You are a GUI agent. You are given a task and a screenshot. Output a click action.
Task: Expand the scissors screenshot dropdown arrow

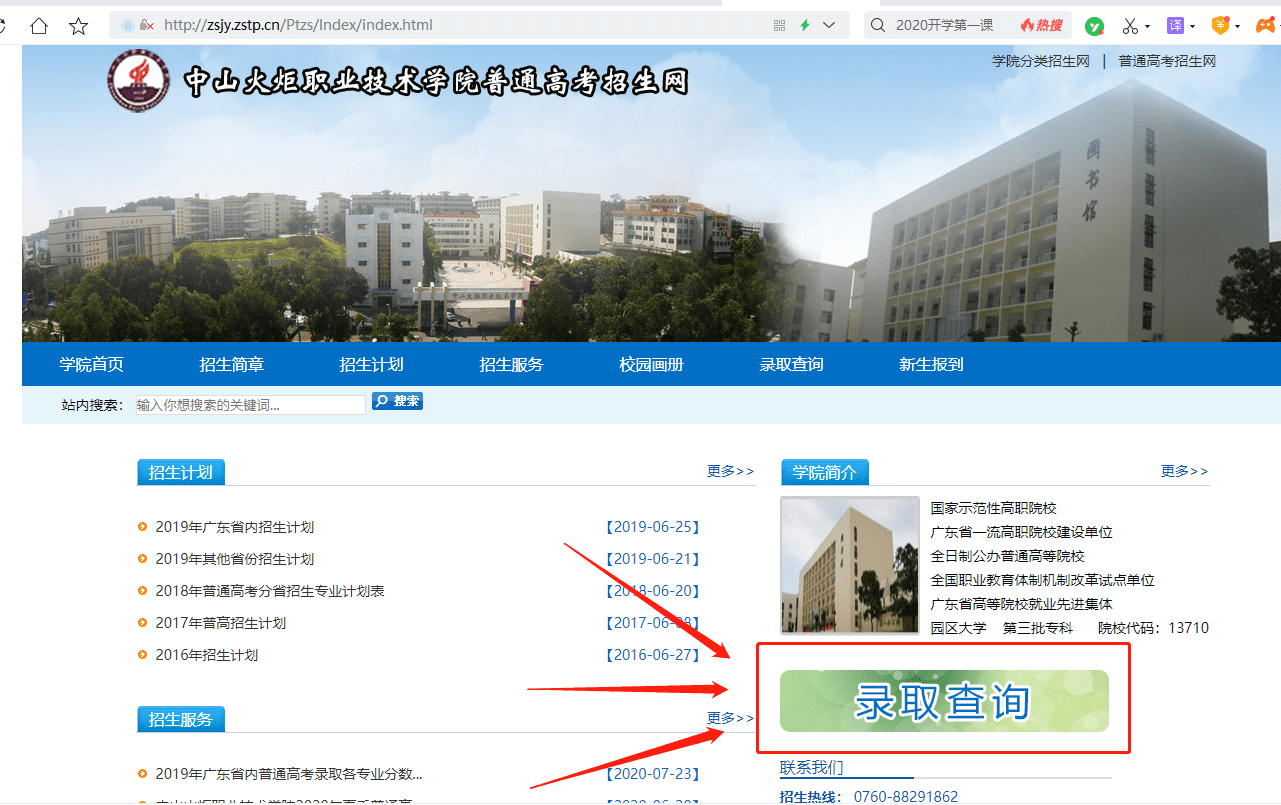pos(1147,26)
